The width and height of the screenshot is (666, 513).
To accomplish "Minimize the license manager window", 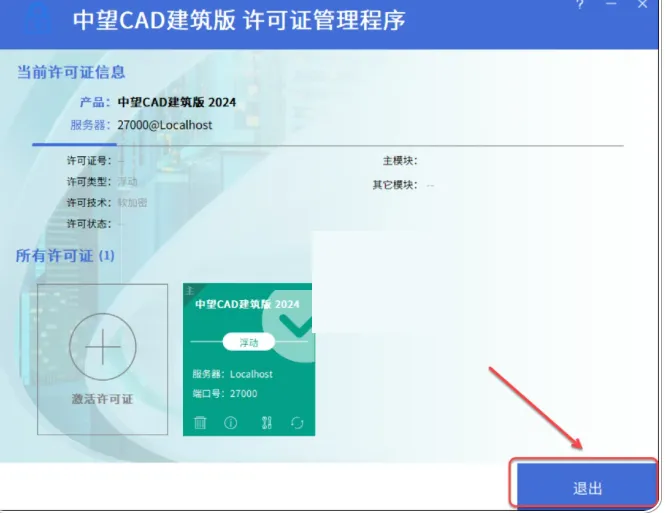I will [x=611, y=4].
